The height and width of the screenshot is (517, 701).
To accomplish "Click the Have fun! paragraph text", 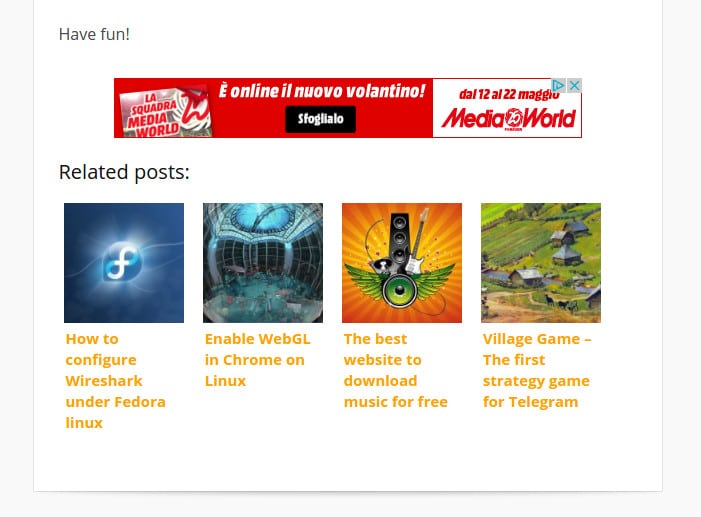I will point(94,34).
